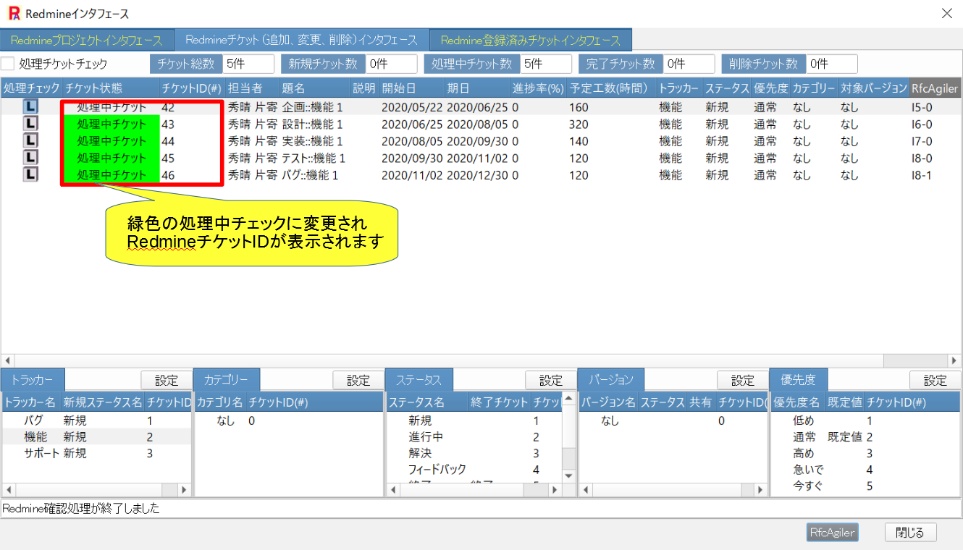
Task: Select tracker row サポート
Action: pos(96,453)
